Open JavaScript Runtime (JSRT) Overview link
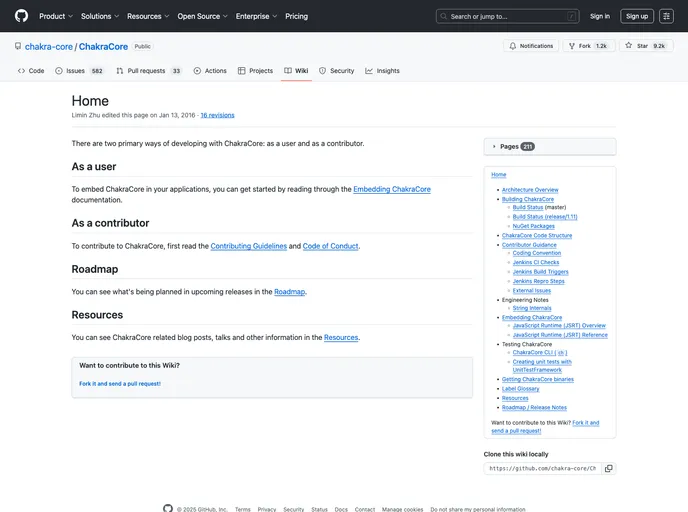688x512 pixels. point(559,326)
